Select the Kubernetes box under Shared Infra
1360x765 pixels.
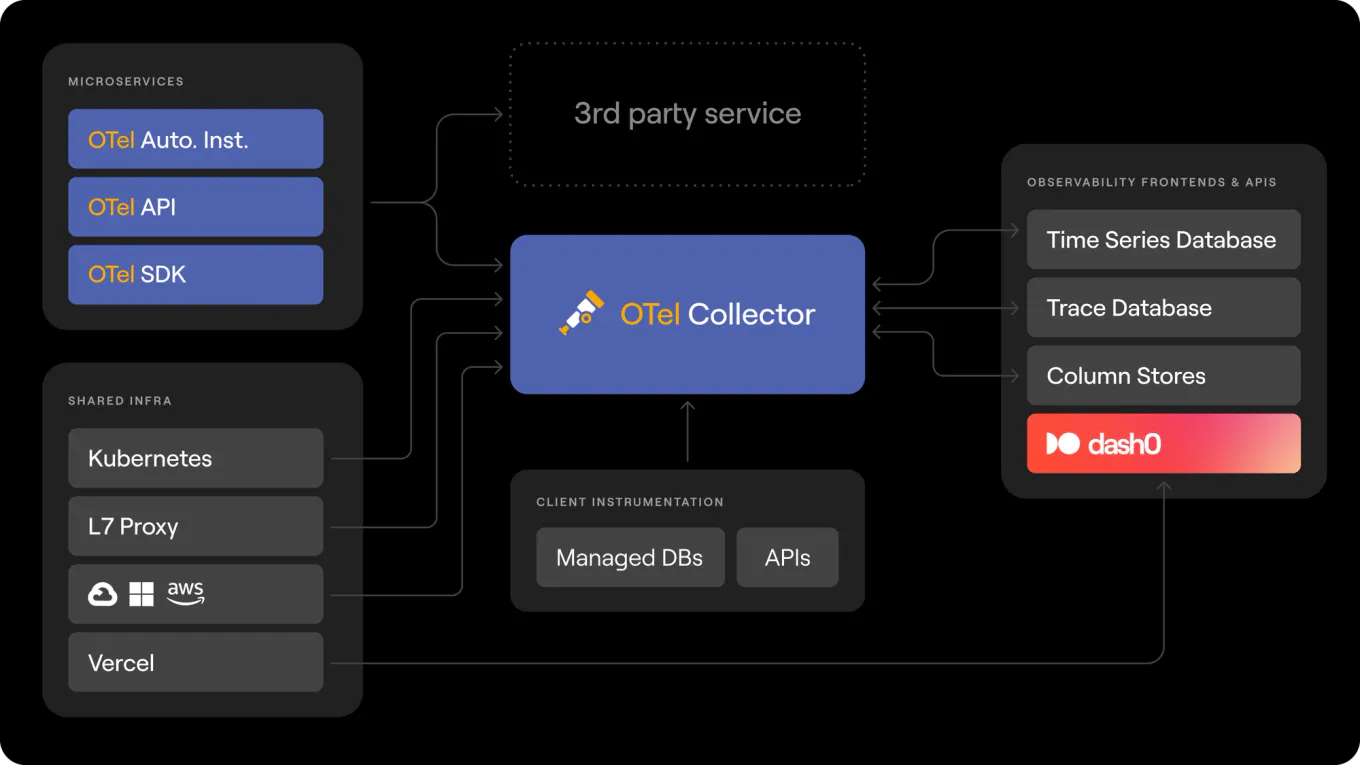click(195, 458)
